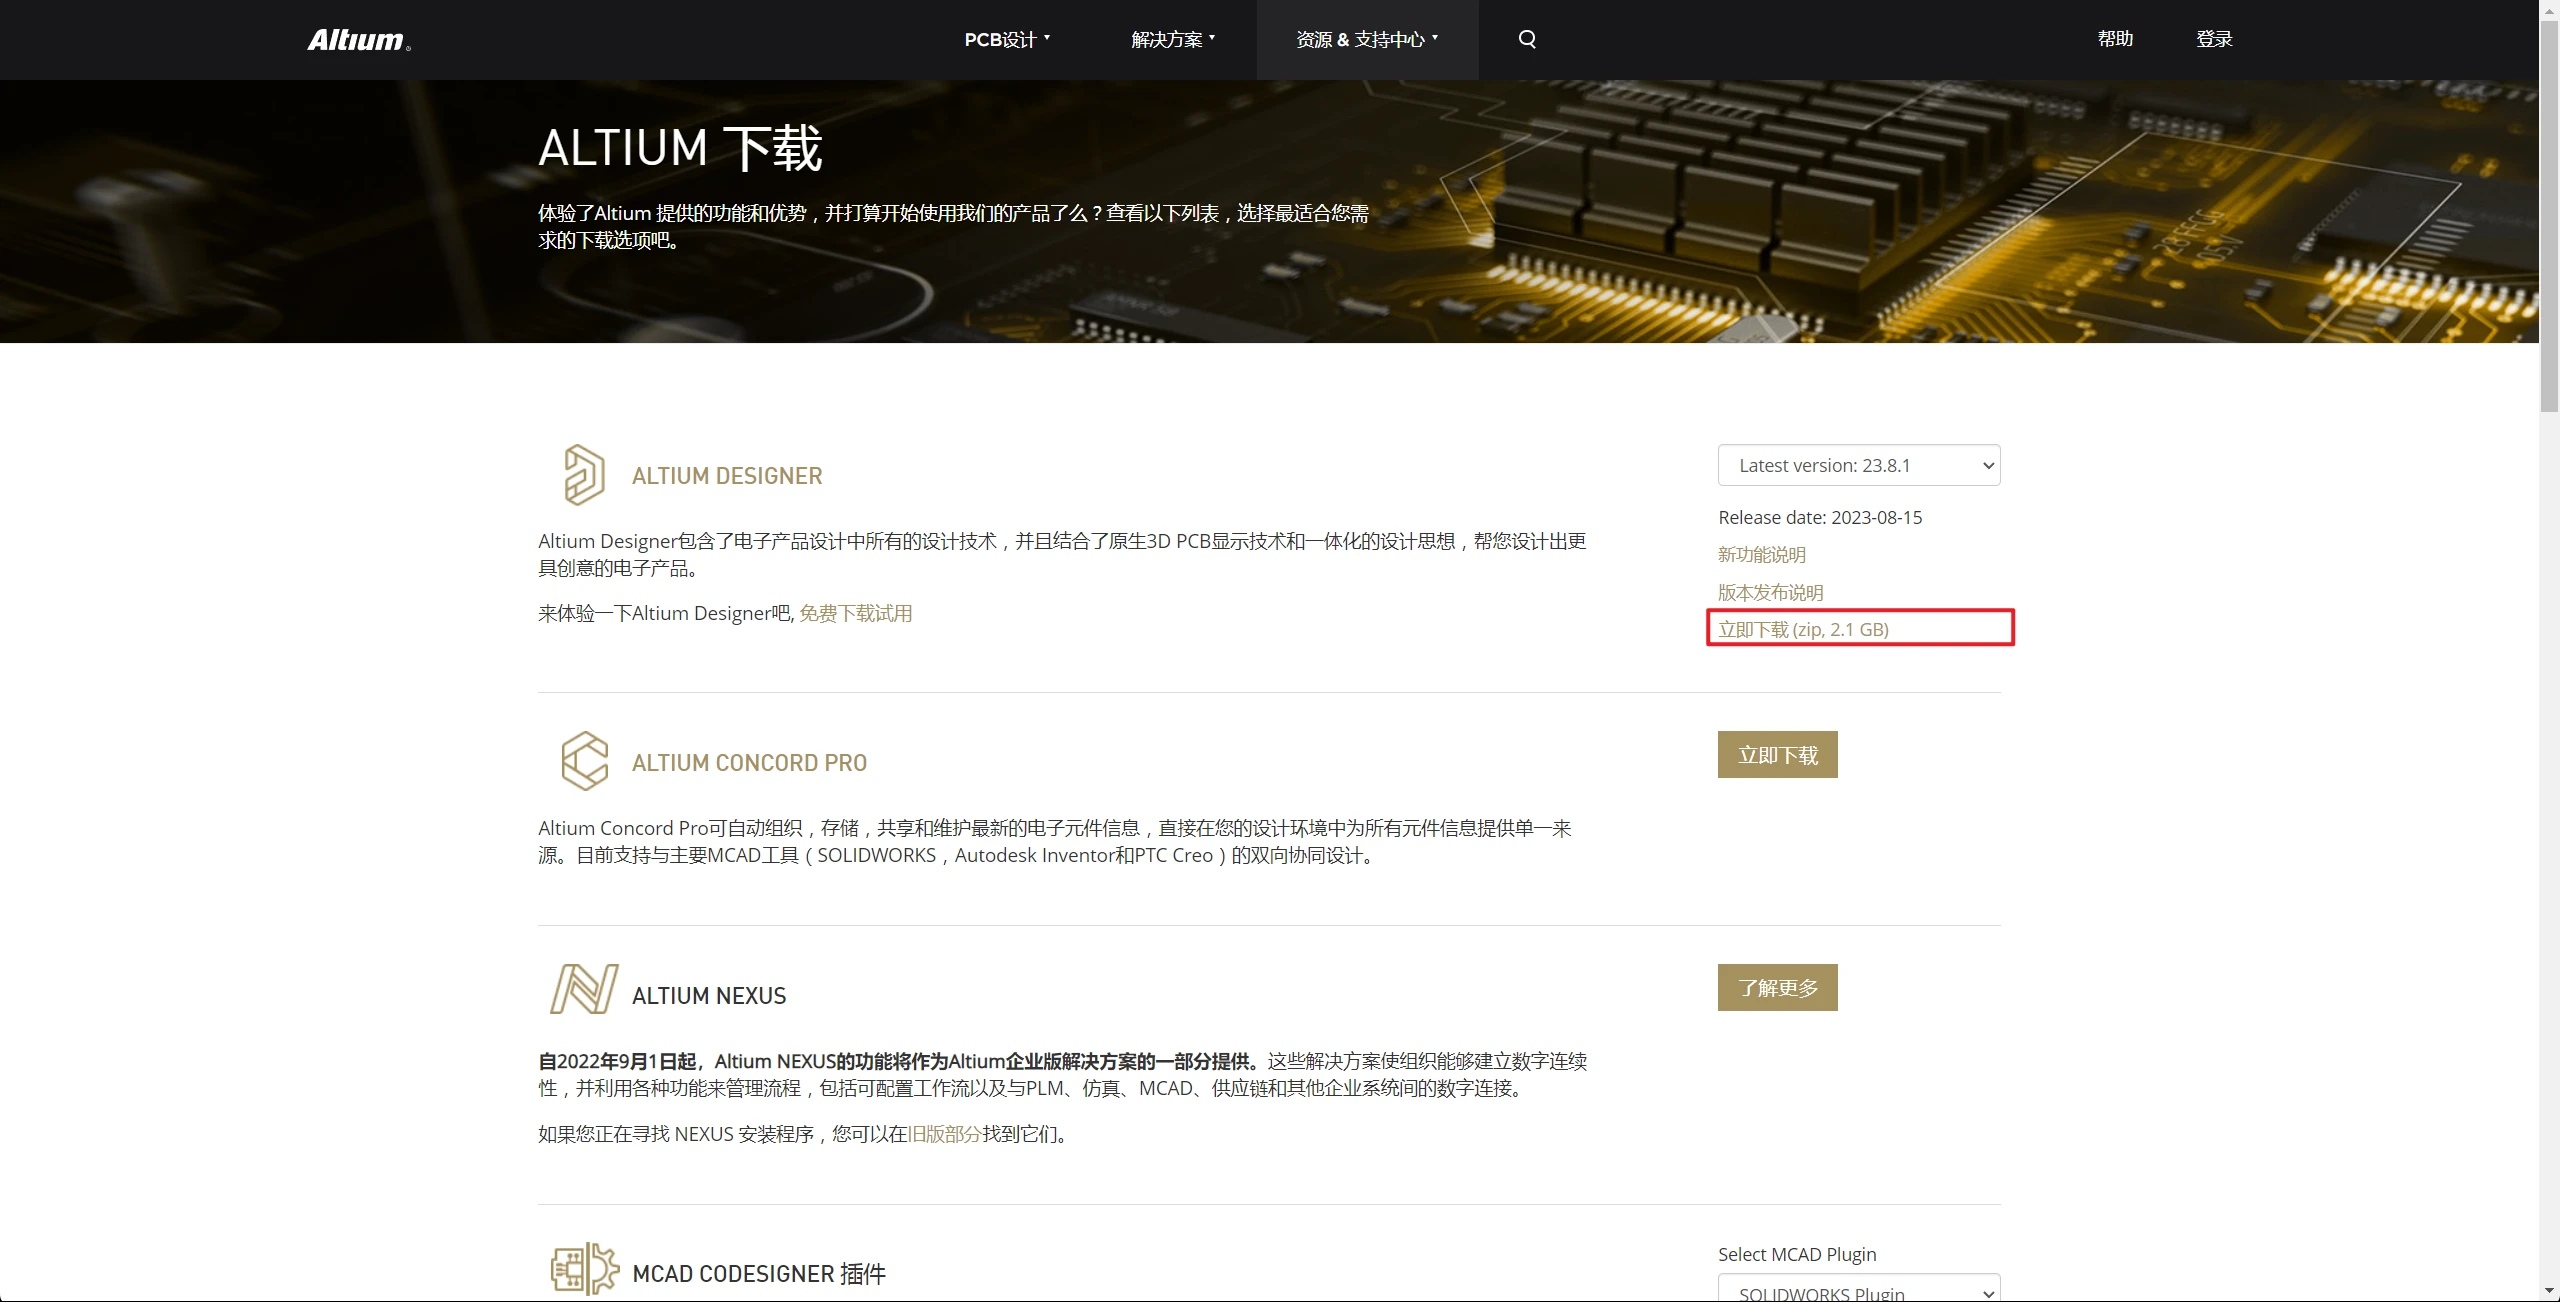Click the scrollbar up arrow
Image resolution: width=2560 pixels, height=1302 pixels.
click(x=2549, y=9)
